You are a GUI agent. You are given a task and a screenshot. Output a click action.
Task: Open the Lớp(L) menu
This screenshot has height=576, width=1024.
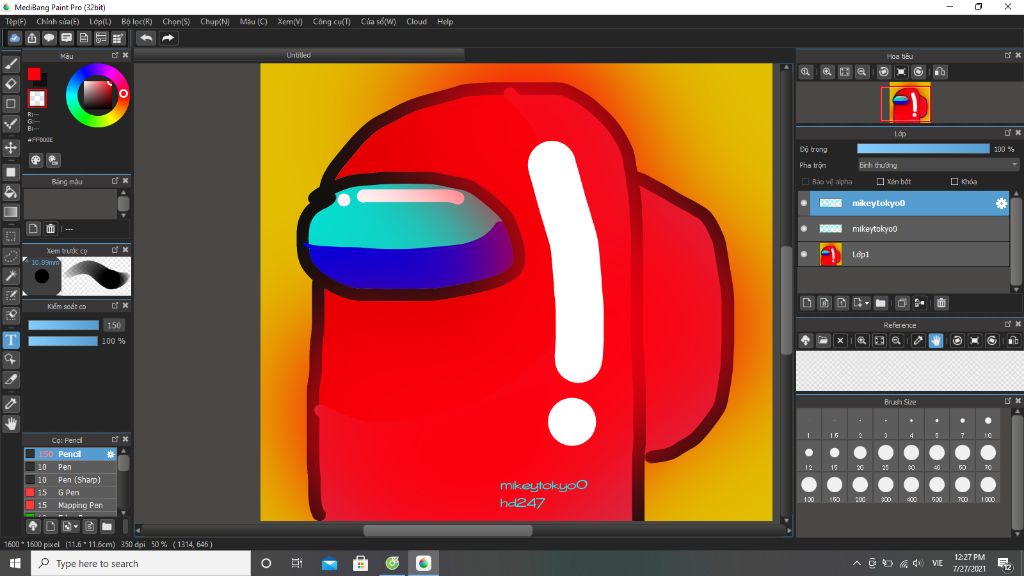pos(100,22)
